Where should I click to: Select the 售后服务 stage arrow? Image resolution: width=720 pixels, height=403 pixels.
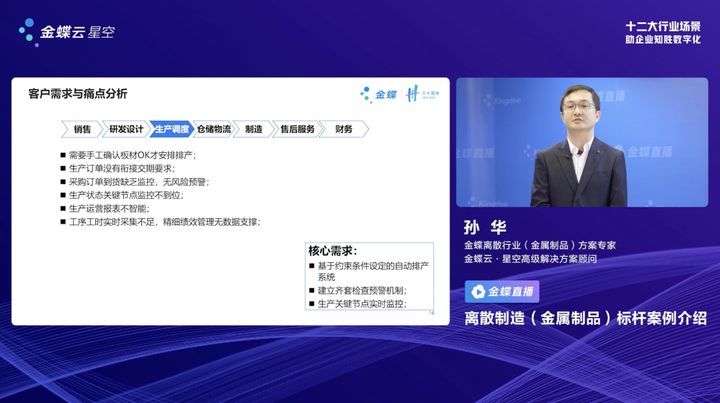[x=297, y=129]
